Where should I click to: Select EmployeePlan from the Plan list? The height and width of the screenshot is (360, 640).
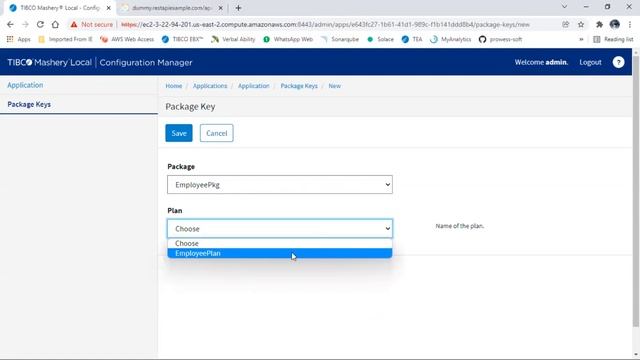pos(280,253)
